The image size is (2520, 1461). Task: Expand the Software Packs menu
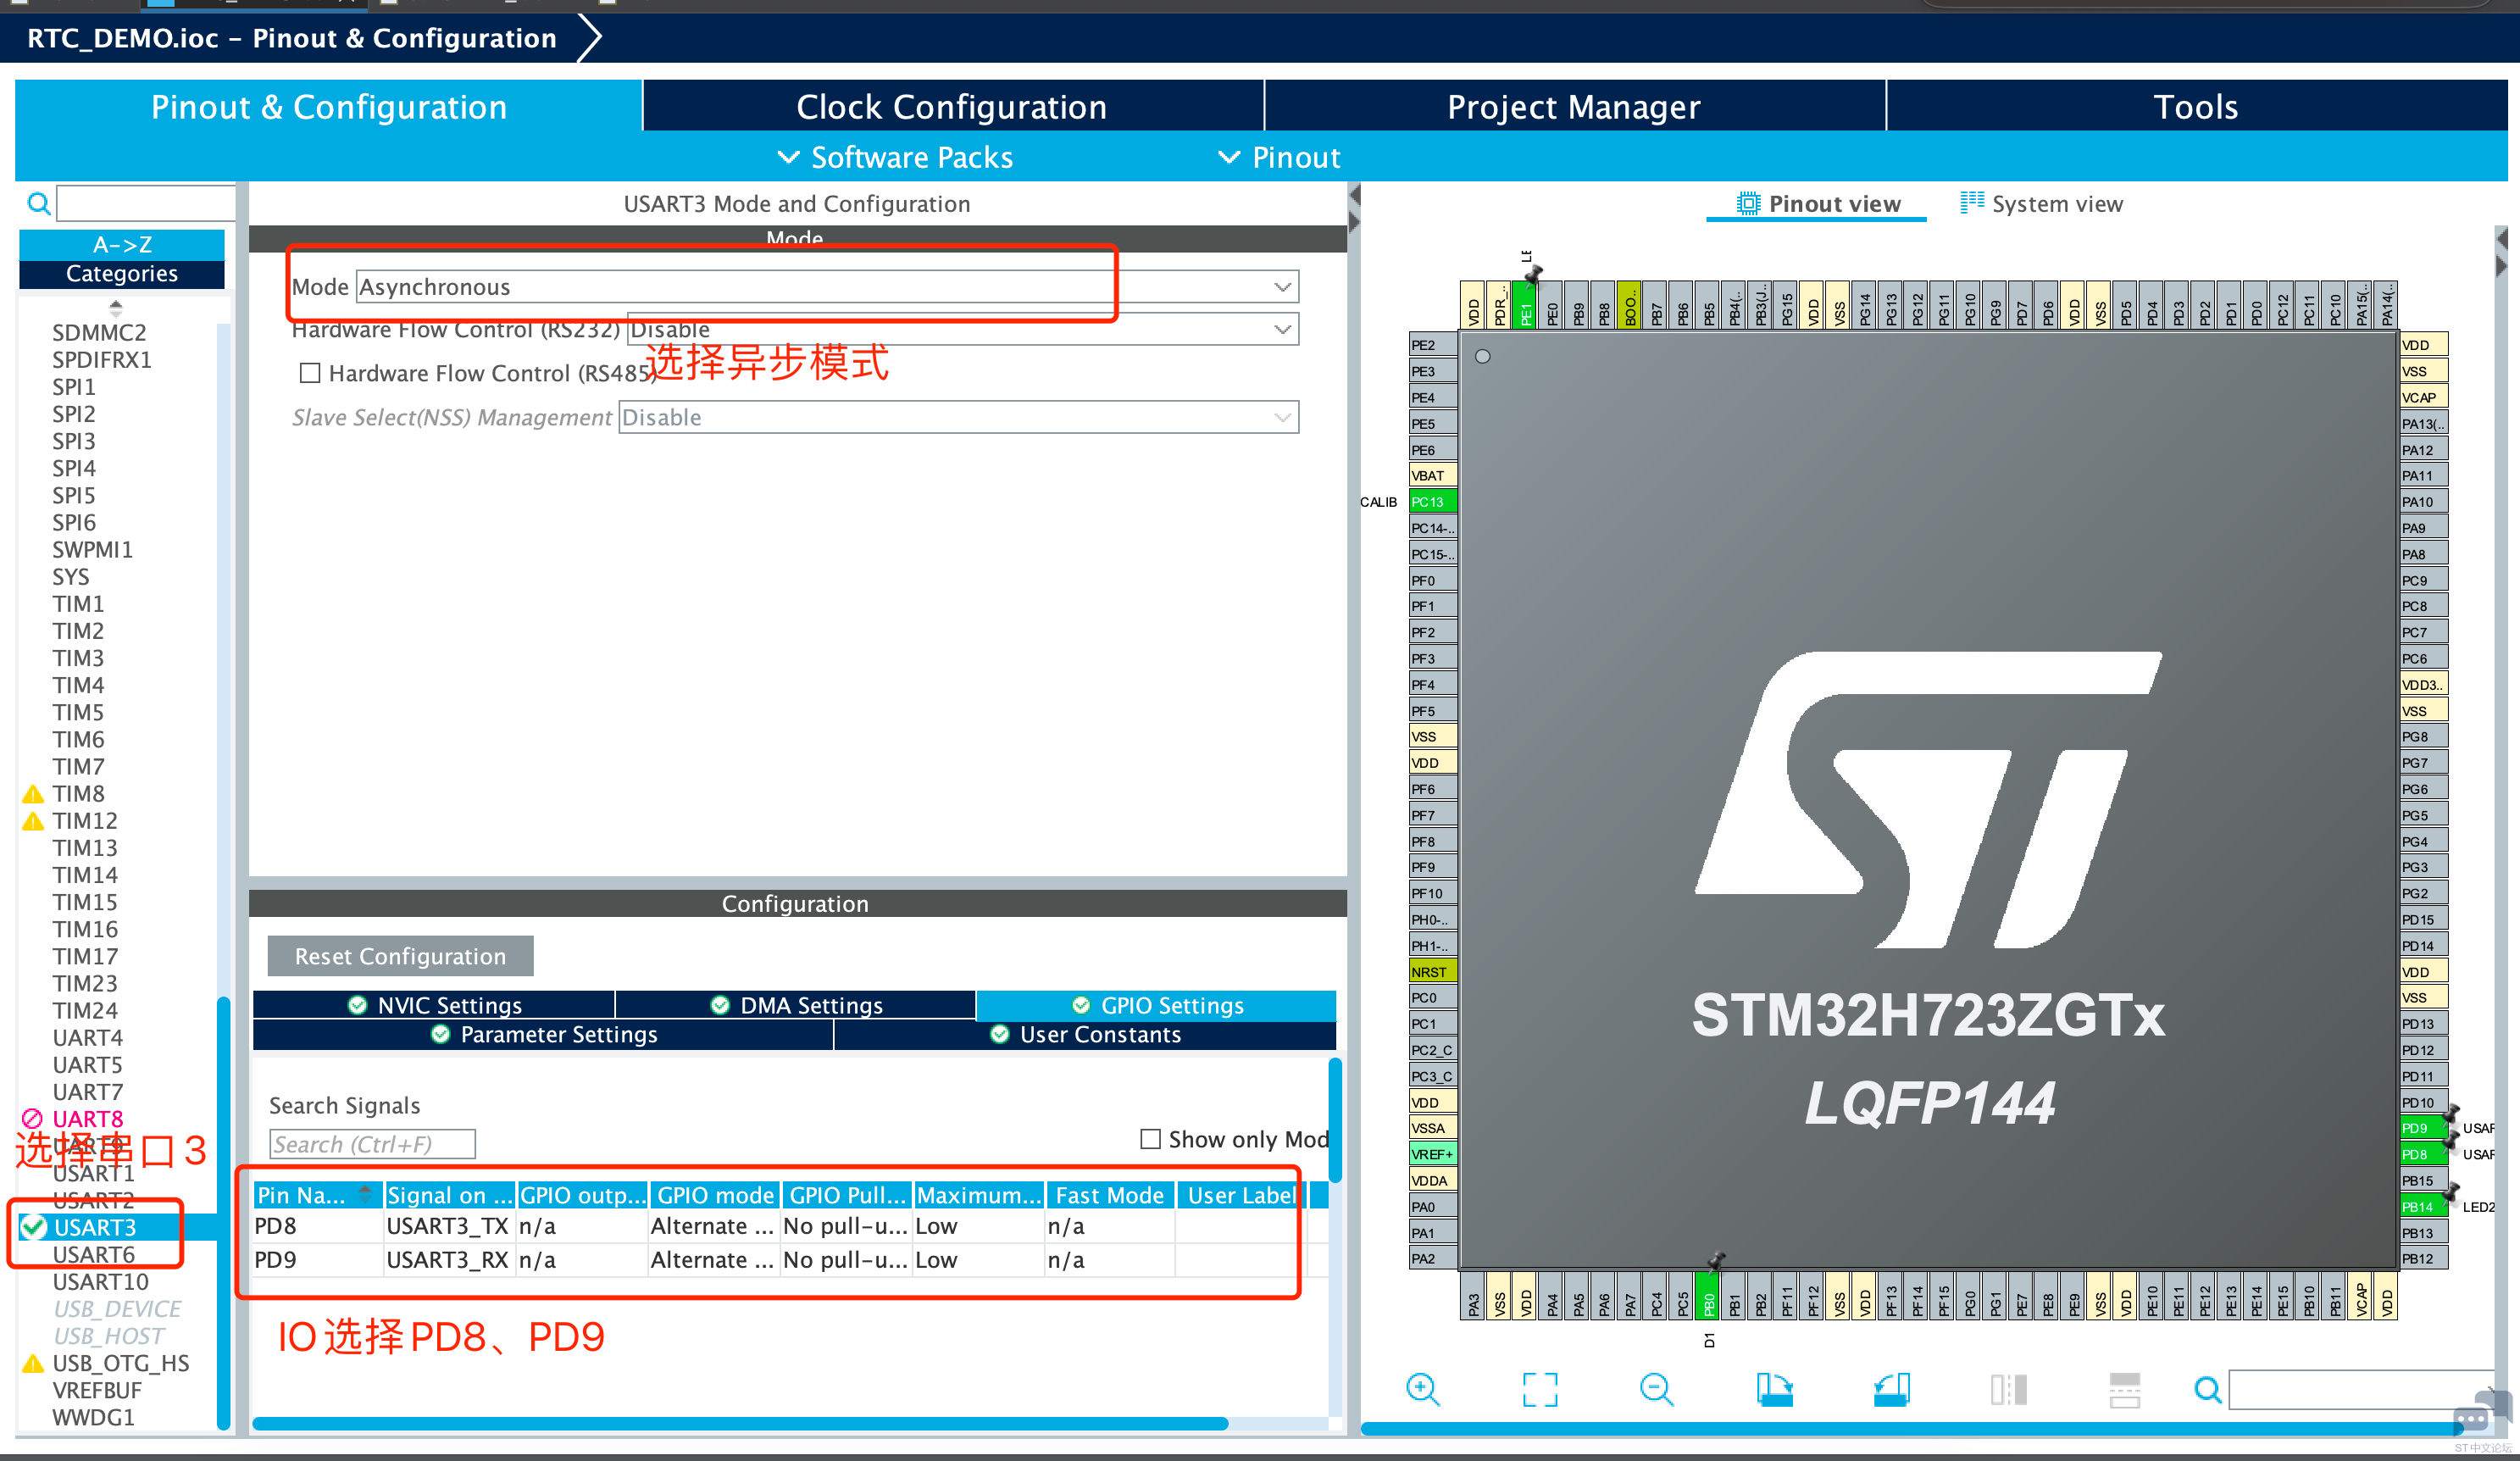(x=895, y=157)
